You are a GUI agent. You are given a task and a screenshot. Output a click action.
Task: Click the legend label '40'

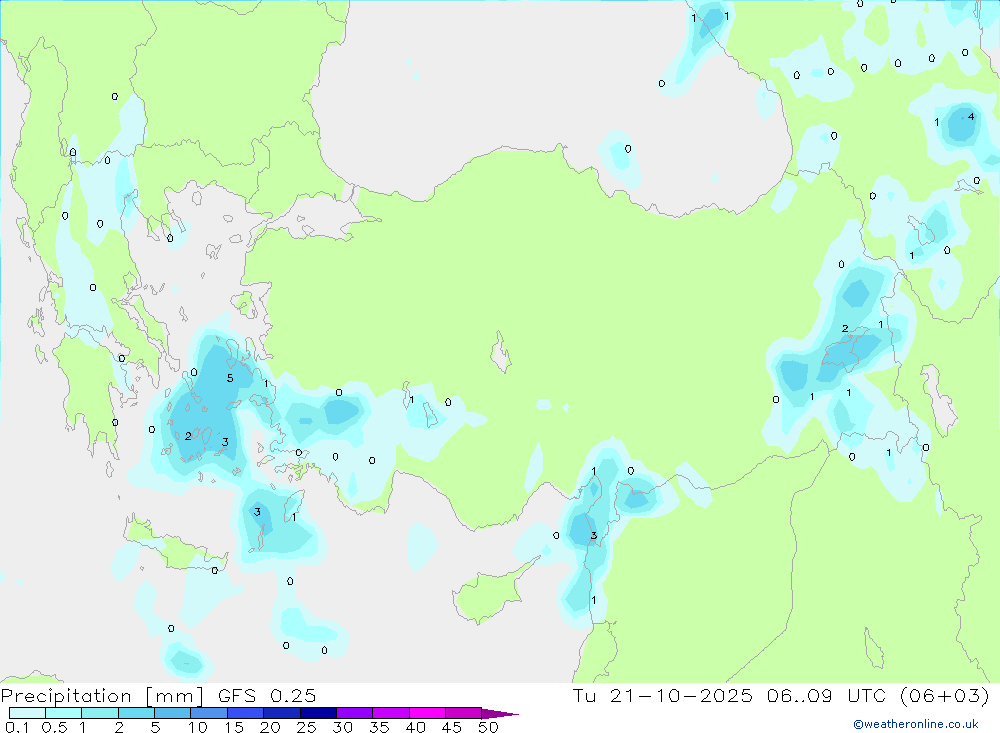[x=416, y=727]
